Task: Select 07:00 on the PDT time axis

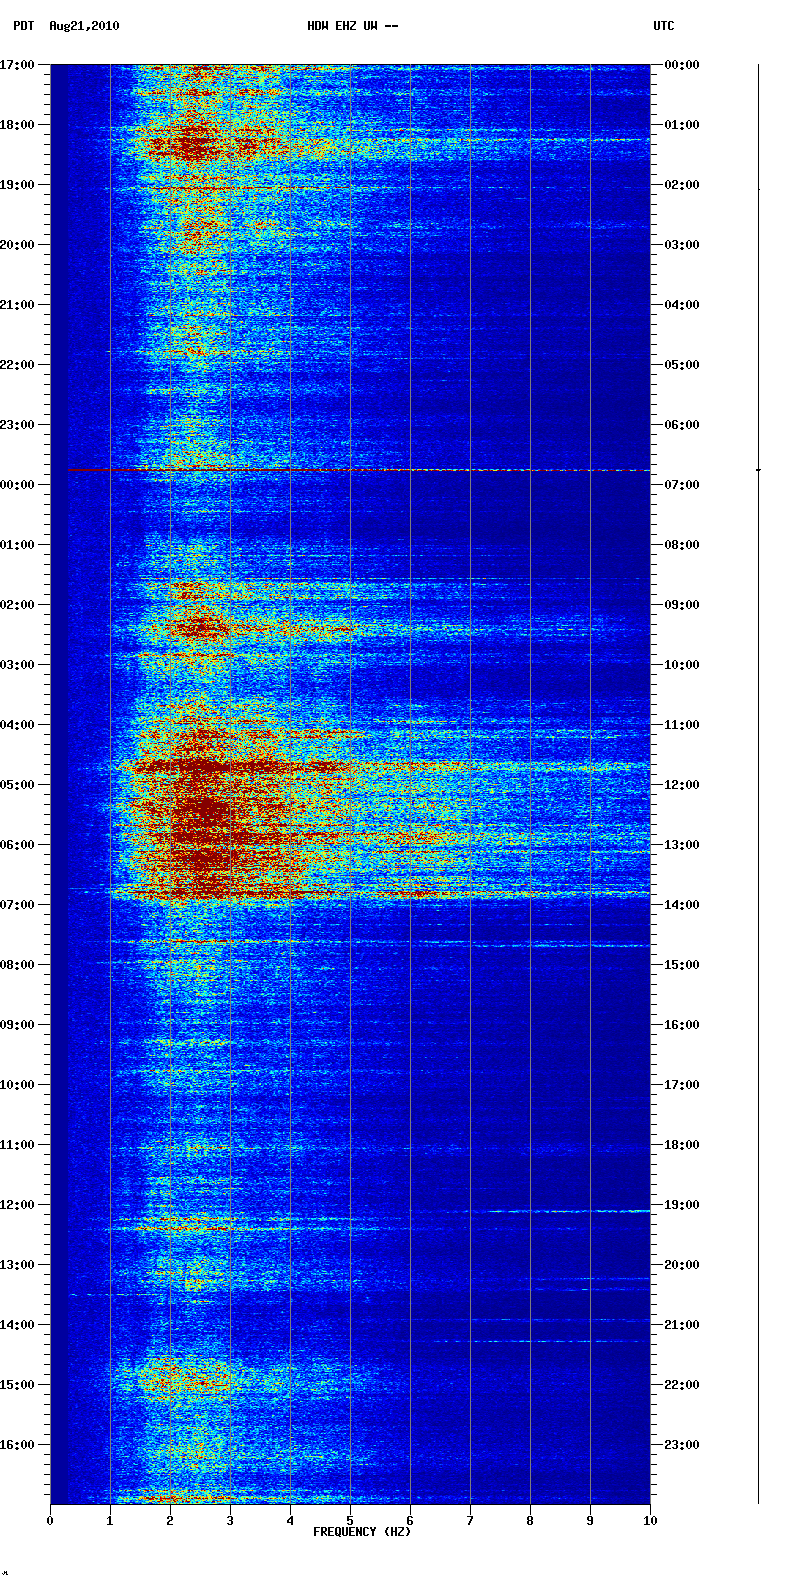Action: 18,905
